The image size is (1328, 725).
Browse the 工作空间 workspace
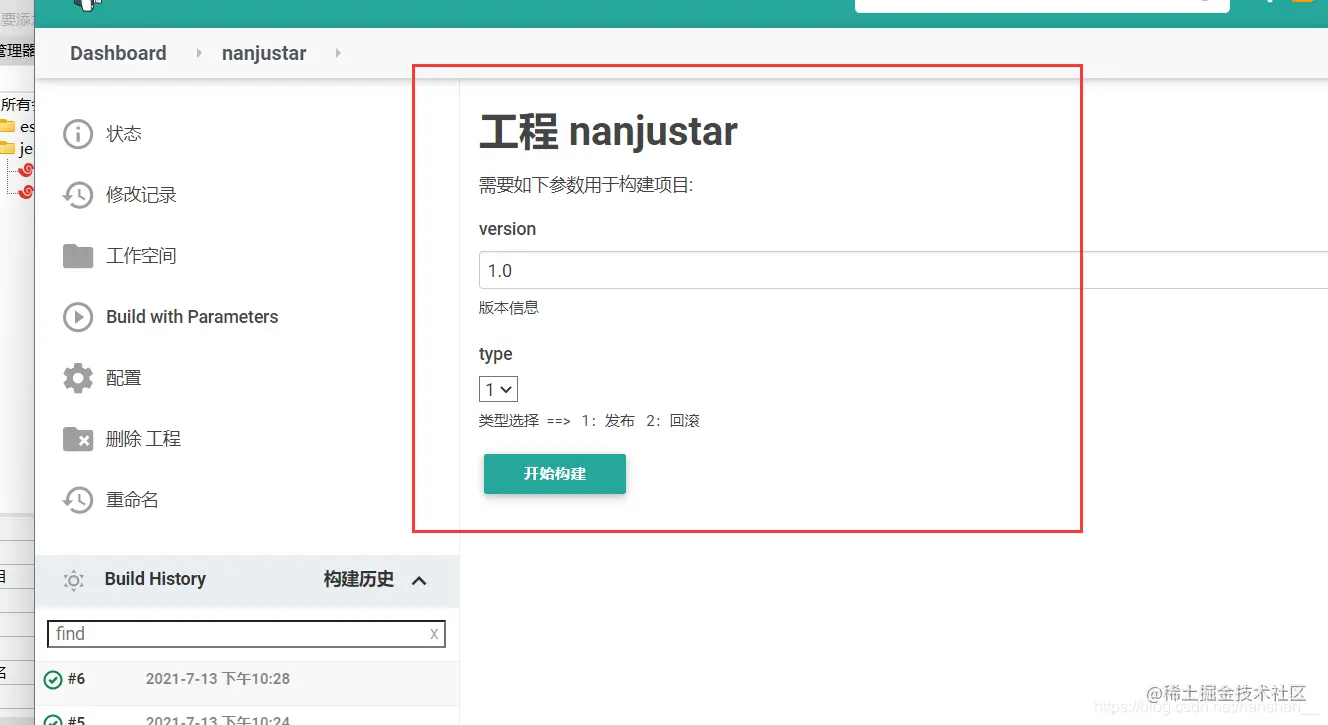[139, 255]
